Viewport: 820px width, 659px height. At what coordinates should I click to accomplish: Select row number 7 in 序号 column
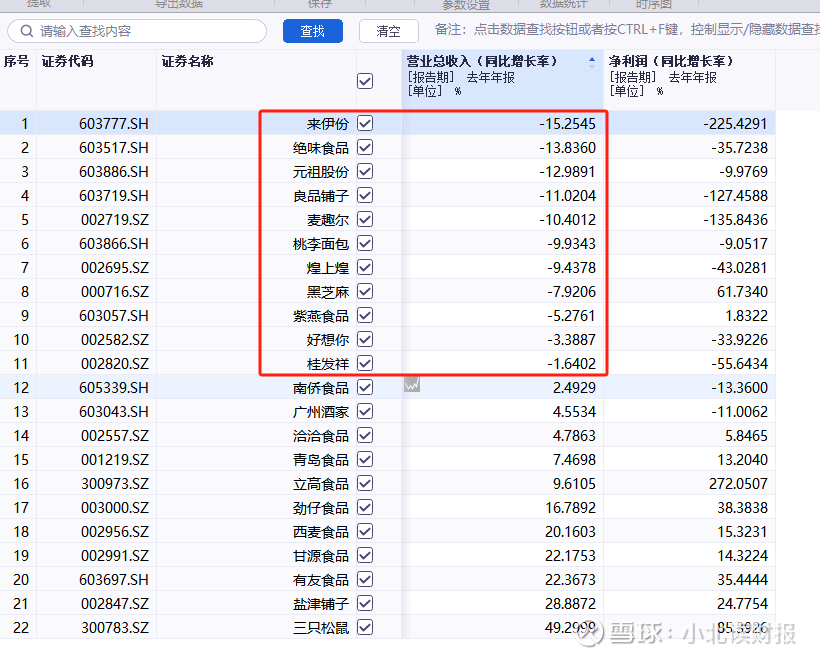tap(25, 268)
